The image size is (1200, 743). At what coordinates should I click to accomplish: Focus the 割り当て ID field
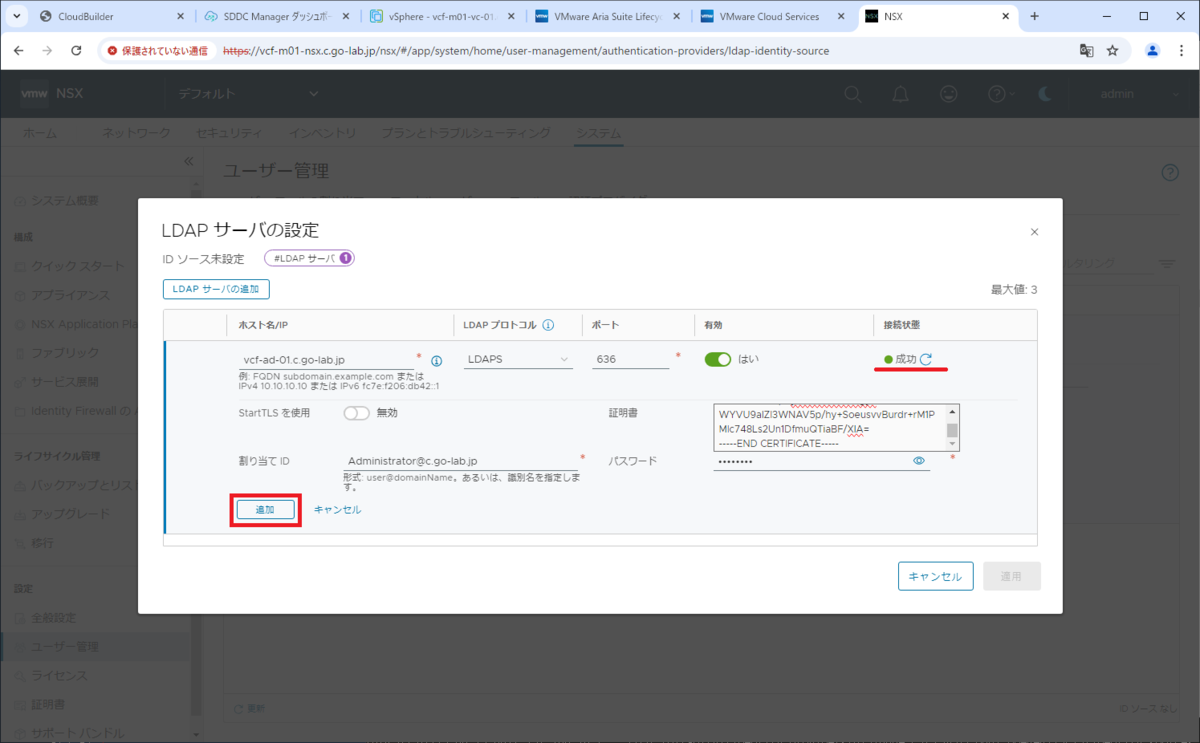point(460,461)
